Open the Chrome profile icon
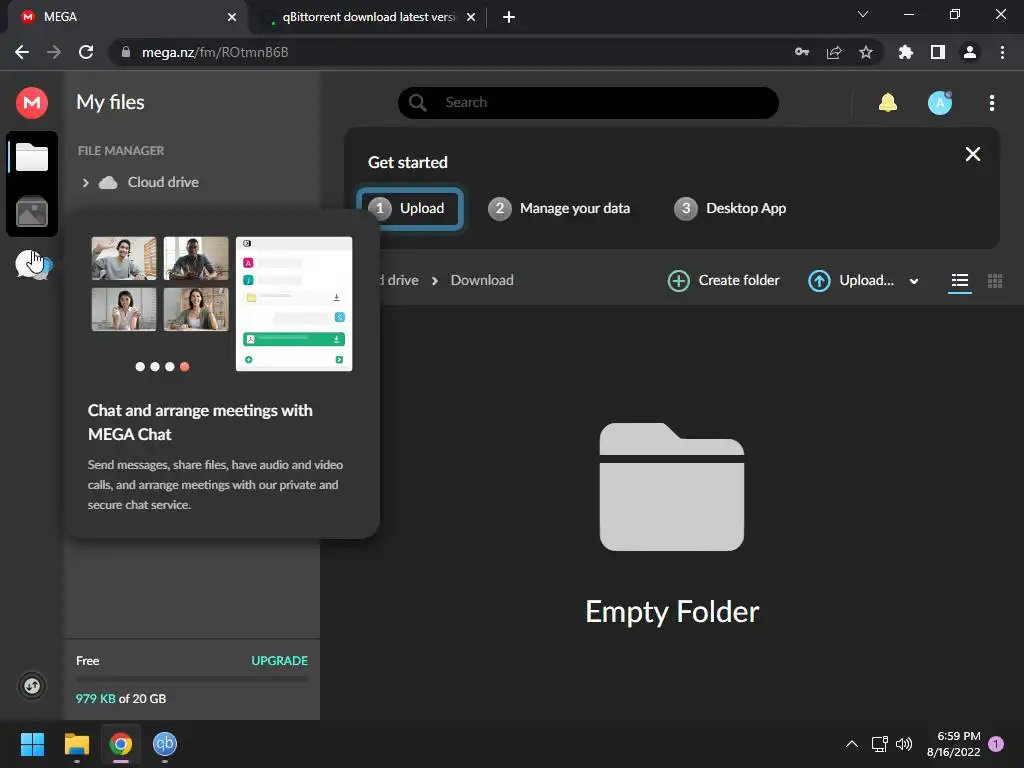Image resolution: width=1024 pixels, height=768 pixels. 970,52
